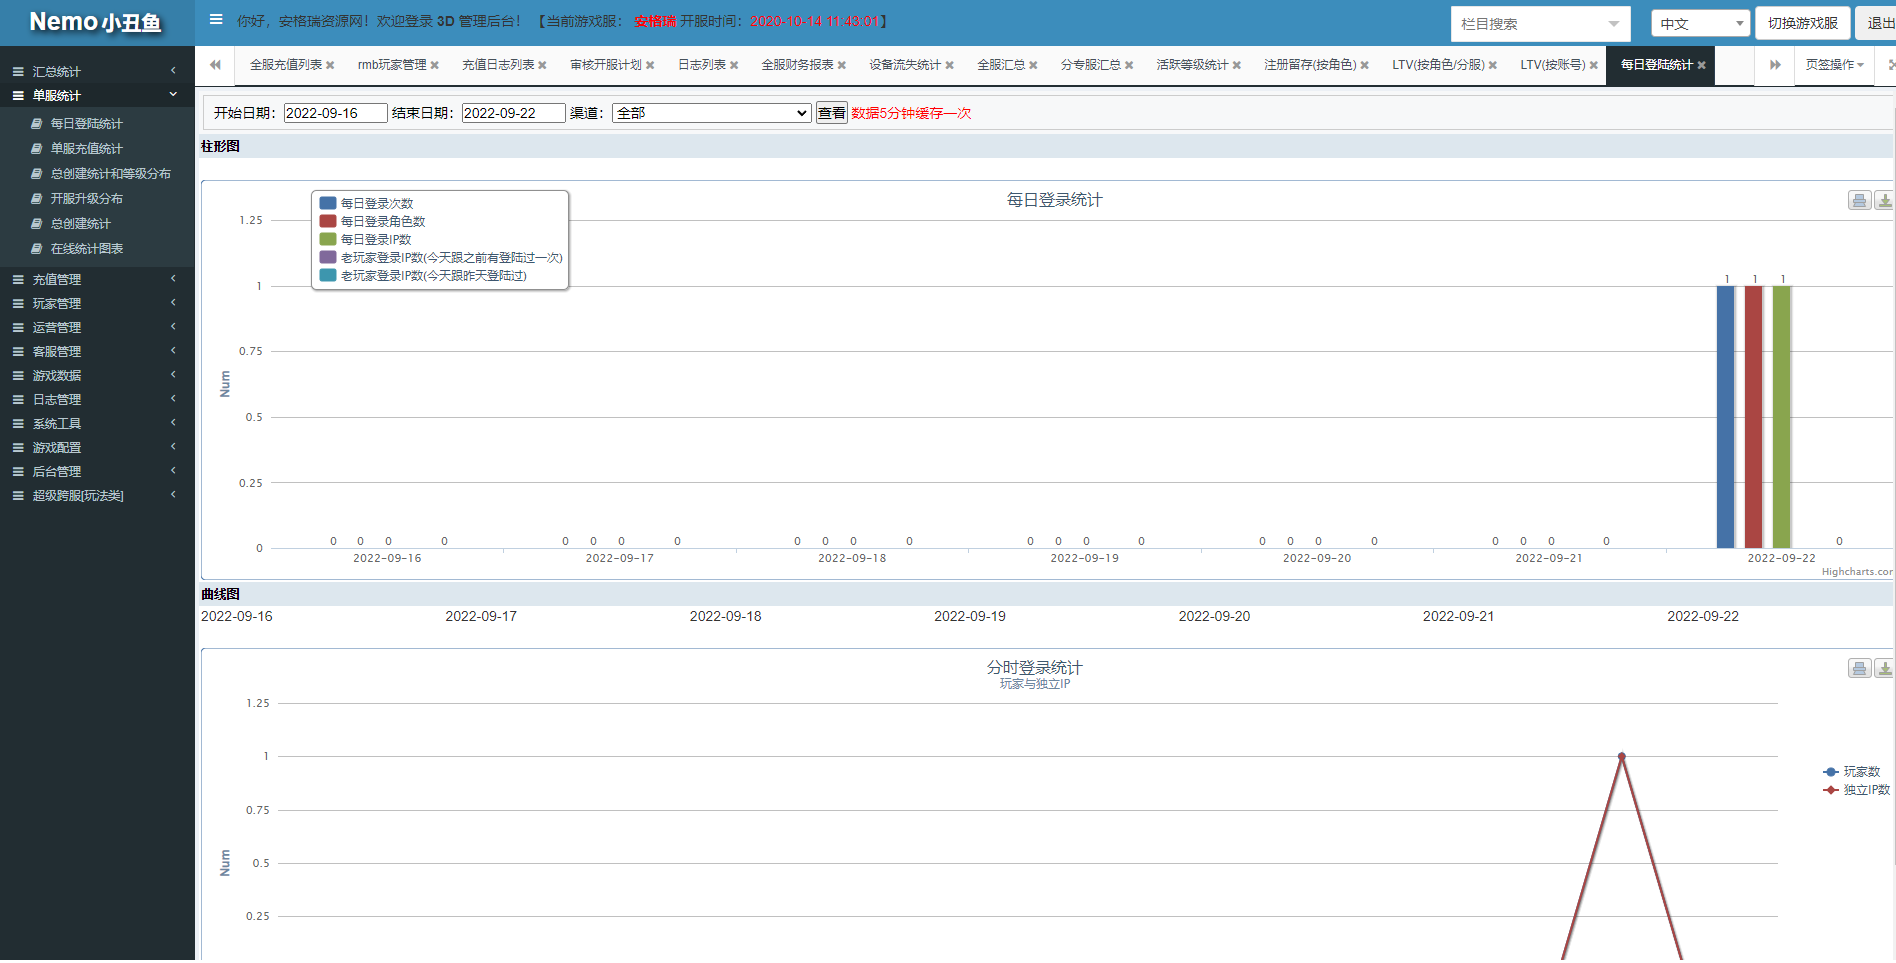Print the 每日登录统计 bar chart
Viewport: 1896px width, 963px height.
[x=1858, y=200]
